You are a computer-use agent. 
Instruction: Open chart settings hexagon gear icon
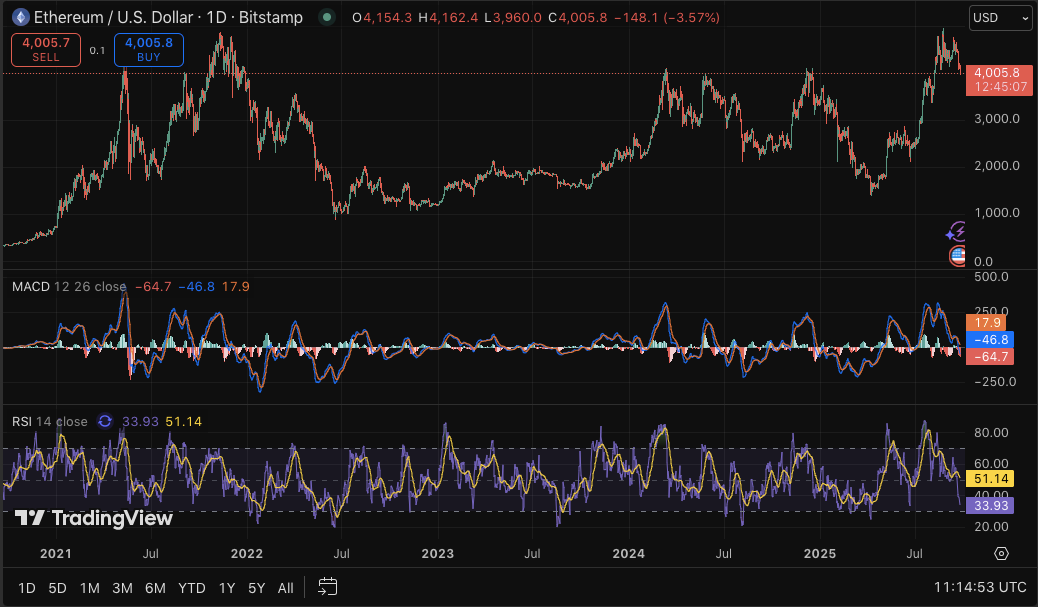(x=1001, y=553)
